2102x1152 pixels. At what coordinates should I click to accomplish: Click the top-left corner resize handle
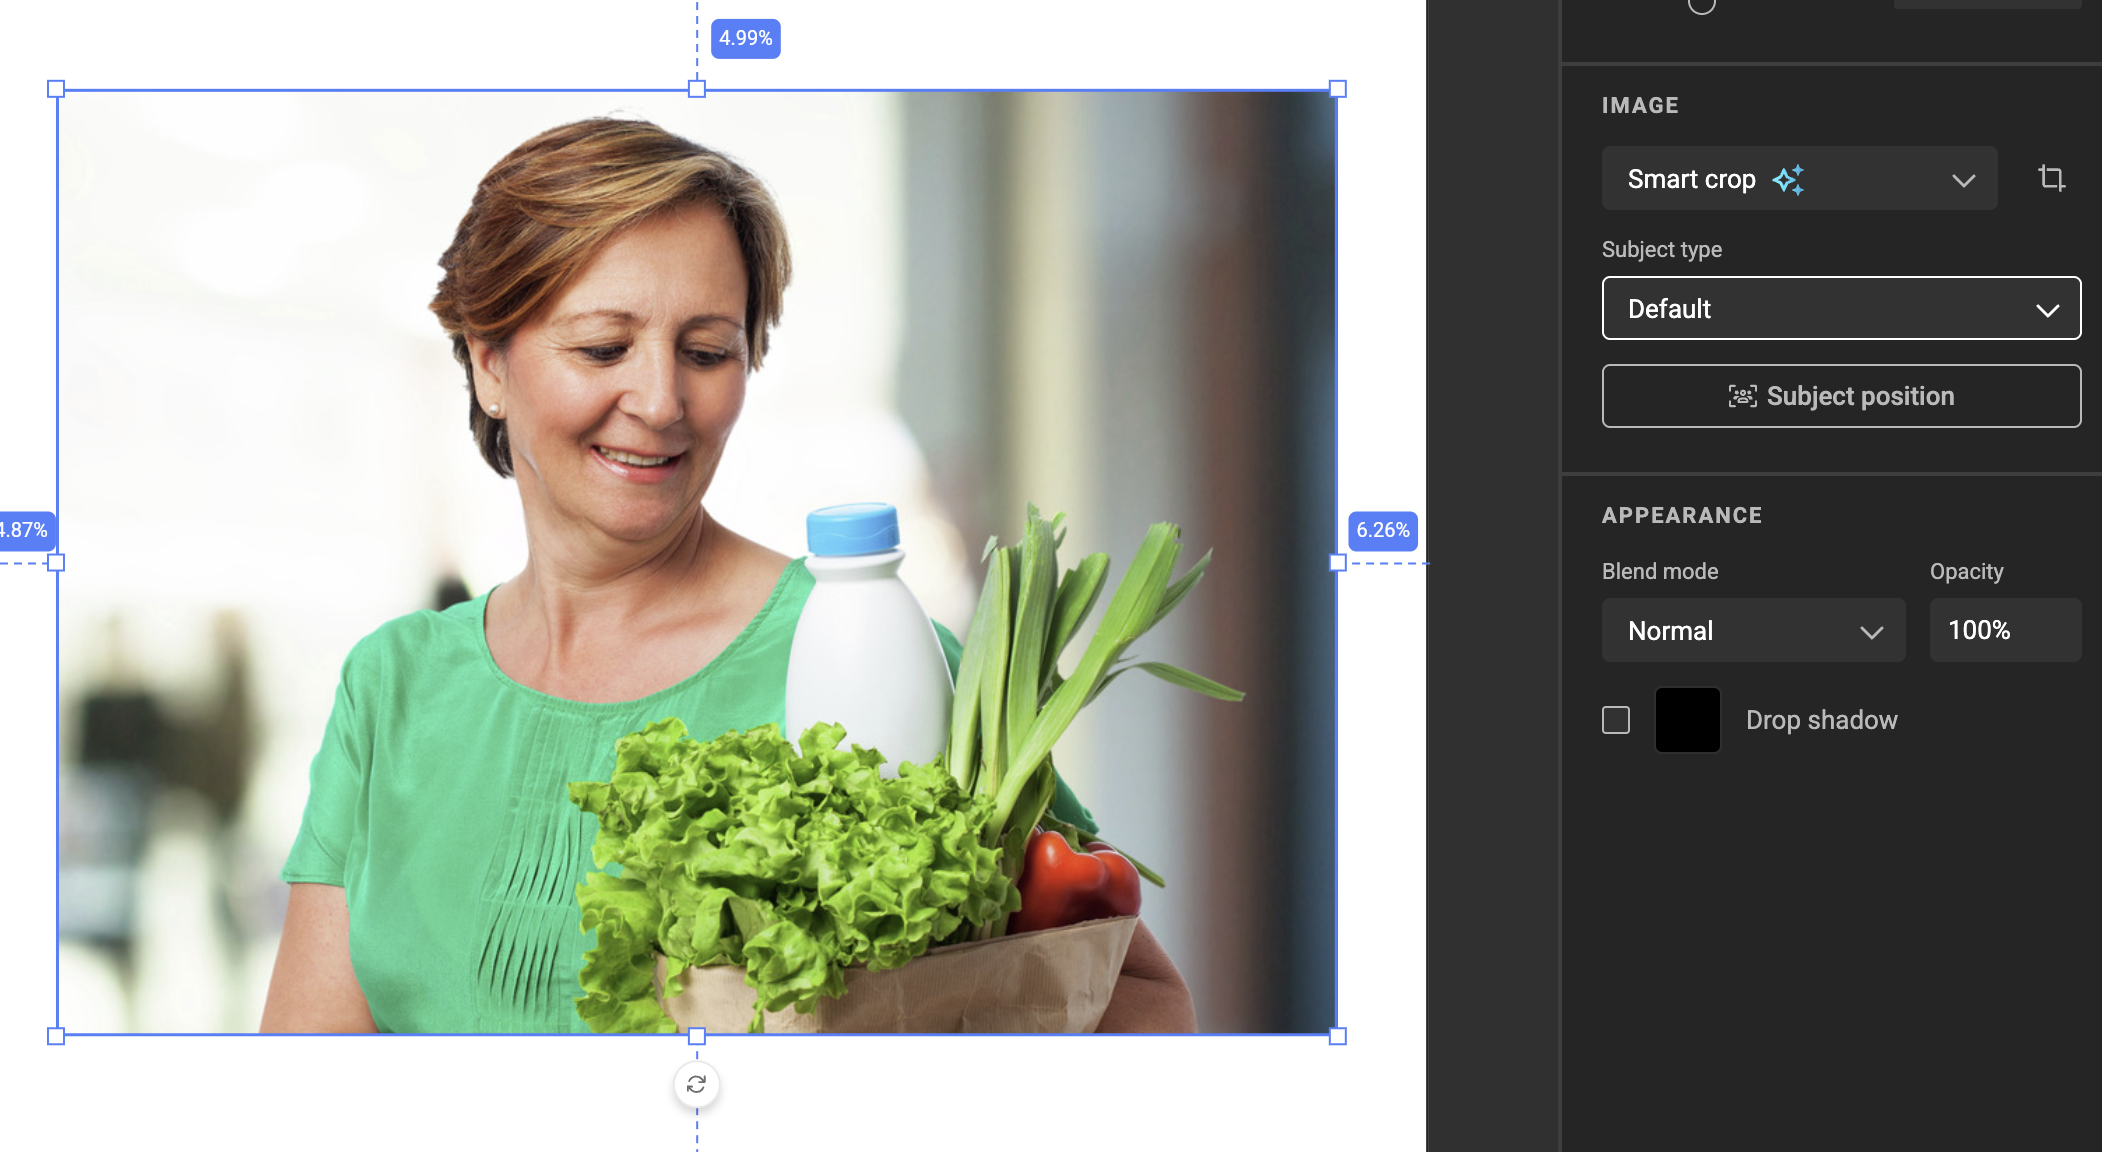click(x=56, y=89)
